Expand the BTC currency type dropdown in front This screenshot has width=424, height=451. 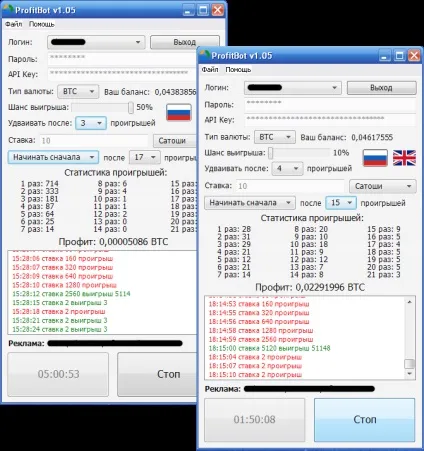coord(275,137)
